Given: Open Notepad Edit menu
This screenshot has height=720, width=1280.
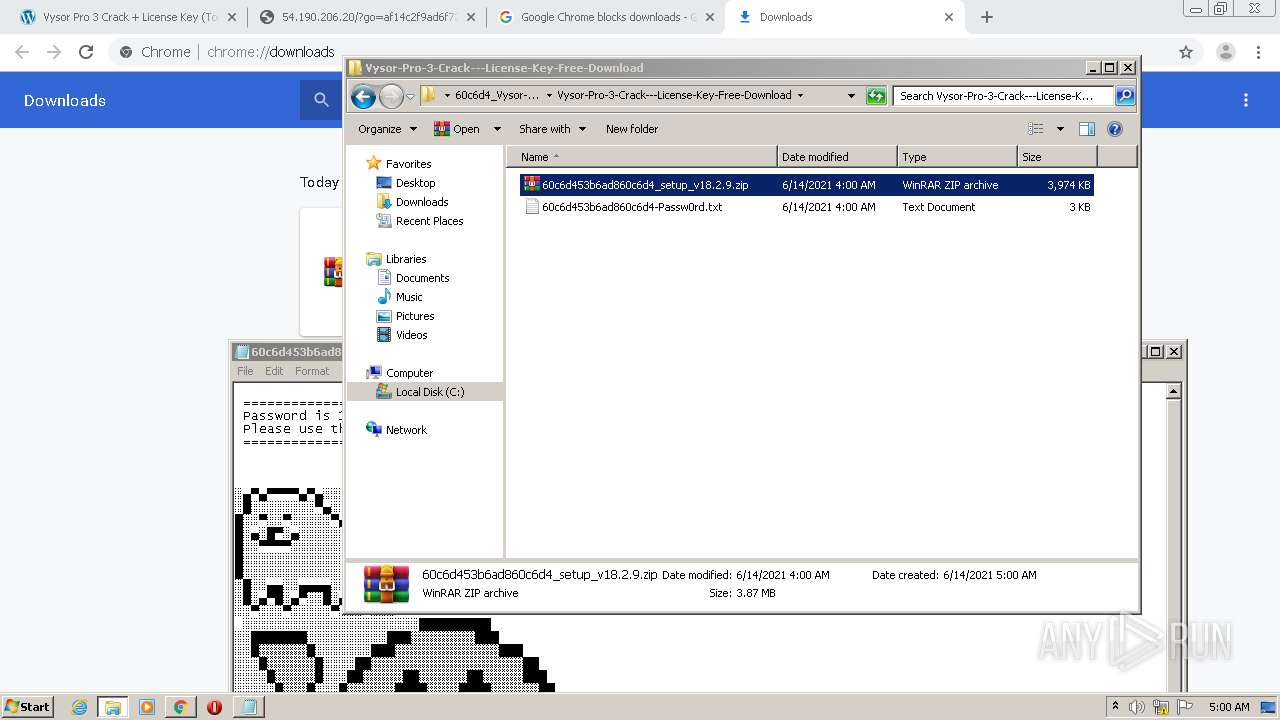Looking at the screenshot, I should click(274, 371).
